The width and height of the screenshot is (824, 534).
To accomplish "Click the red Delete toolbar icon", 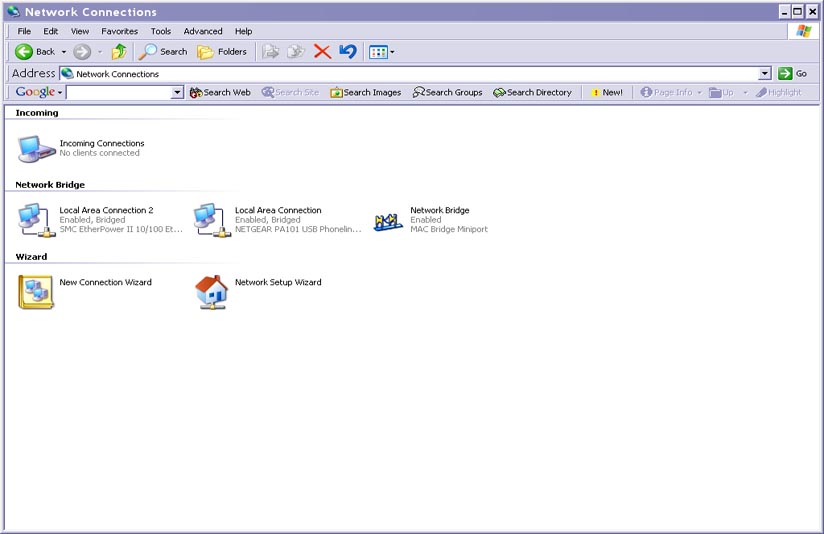I will pos(322,52).
